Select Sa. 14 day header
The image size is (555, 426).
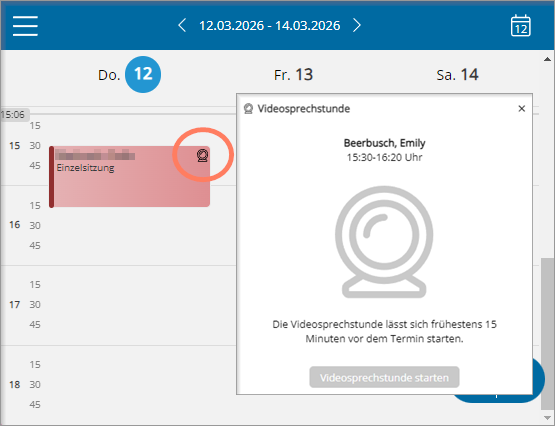457,75
